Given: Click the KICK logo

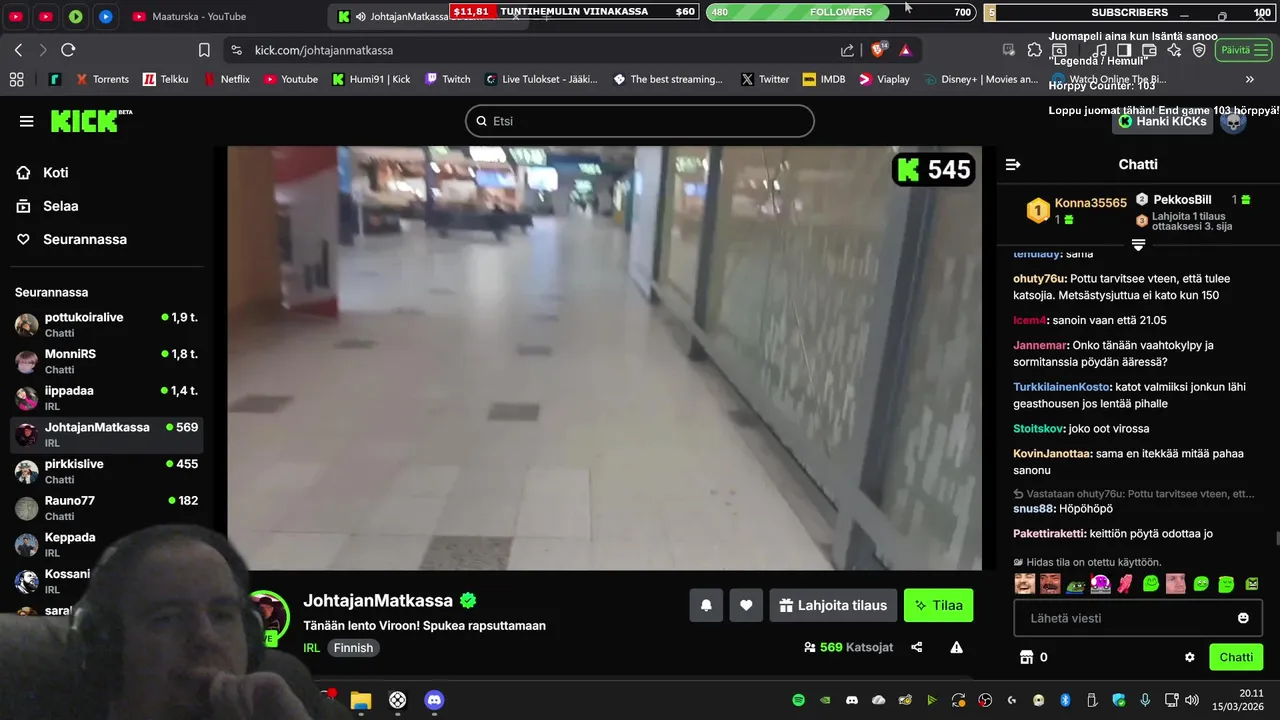Looking at the screenshot, I should pos(91,121).
